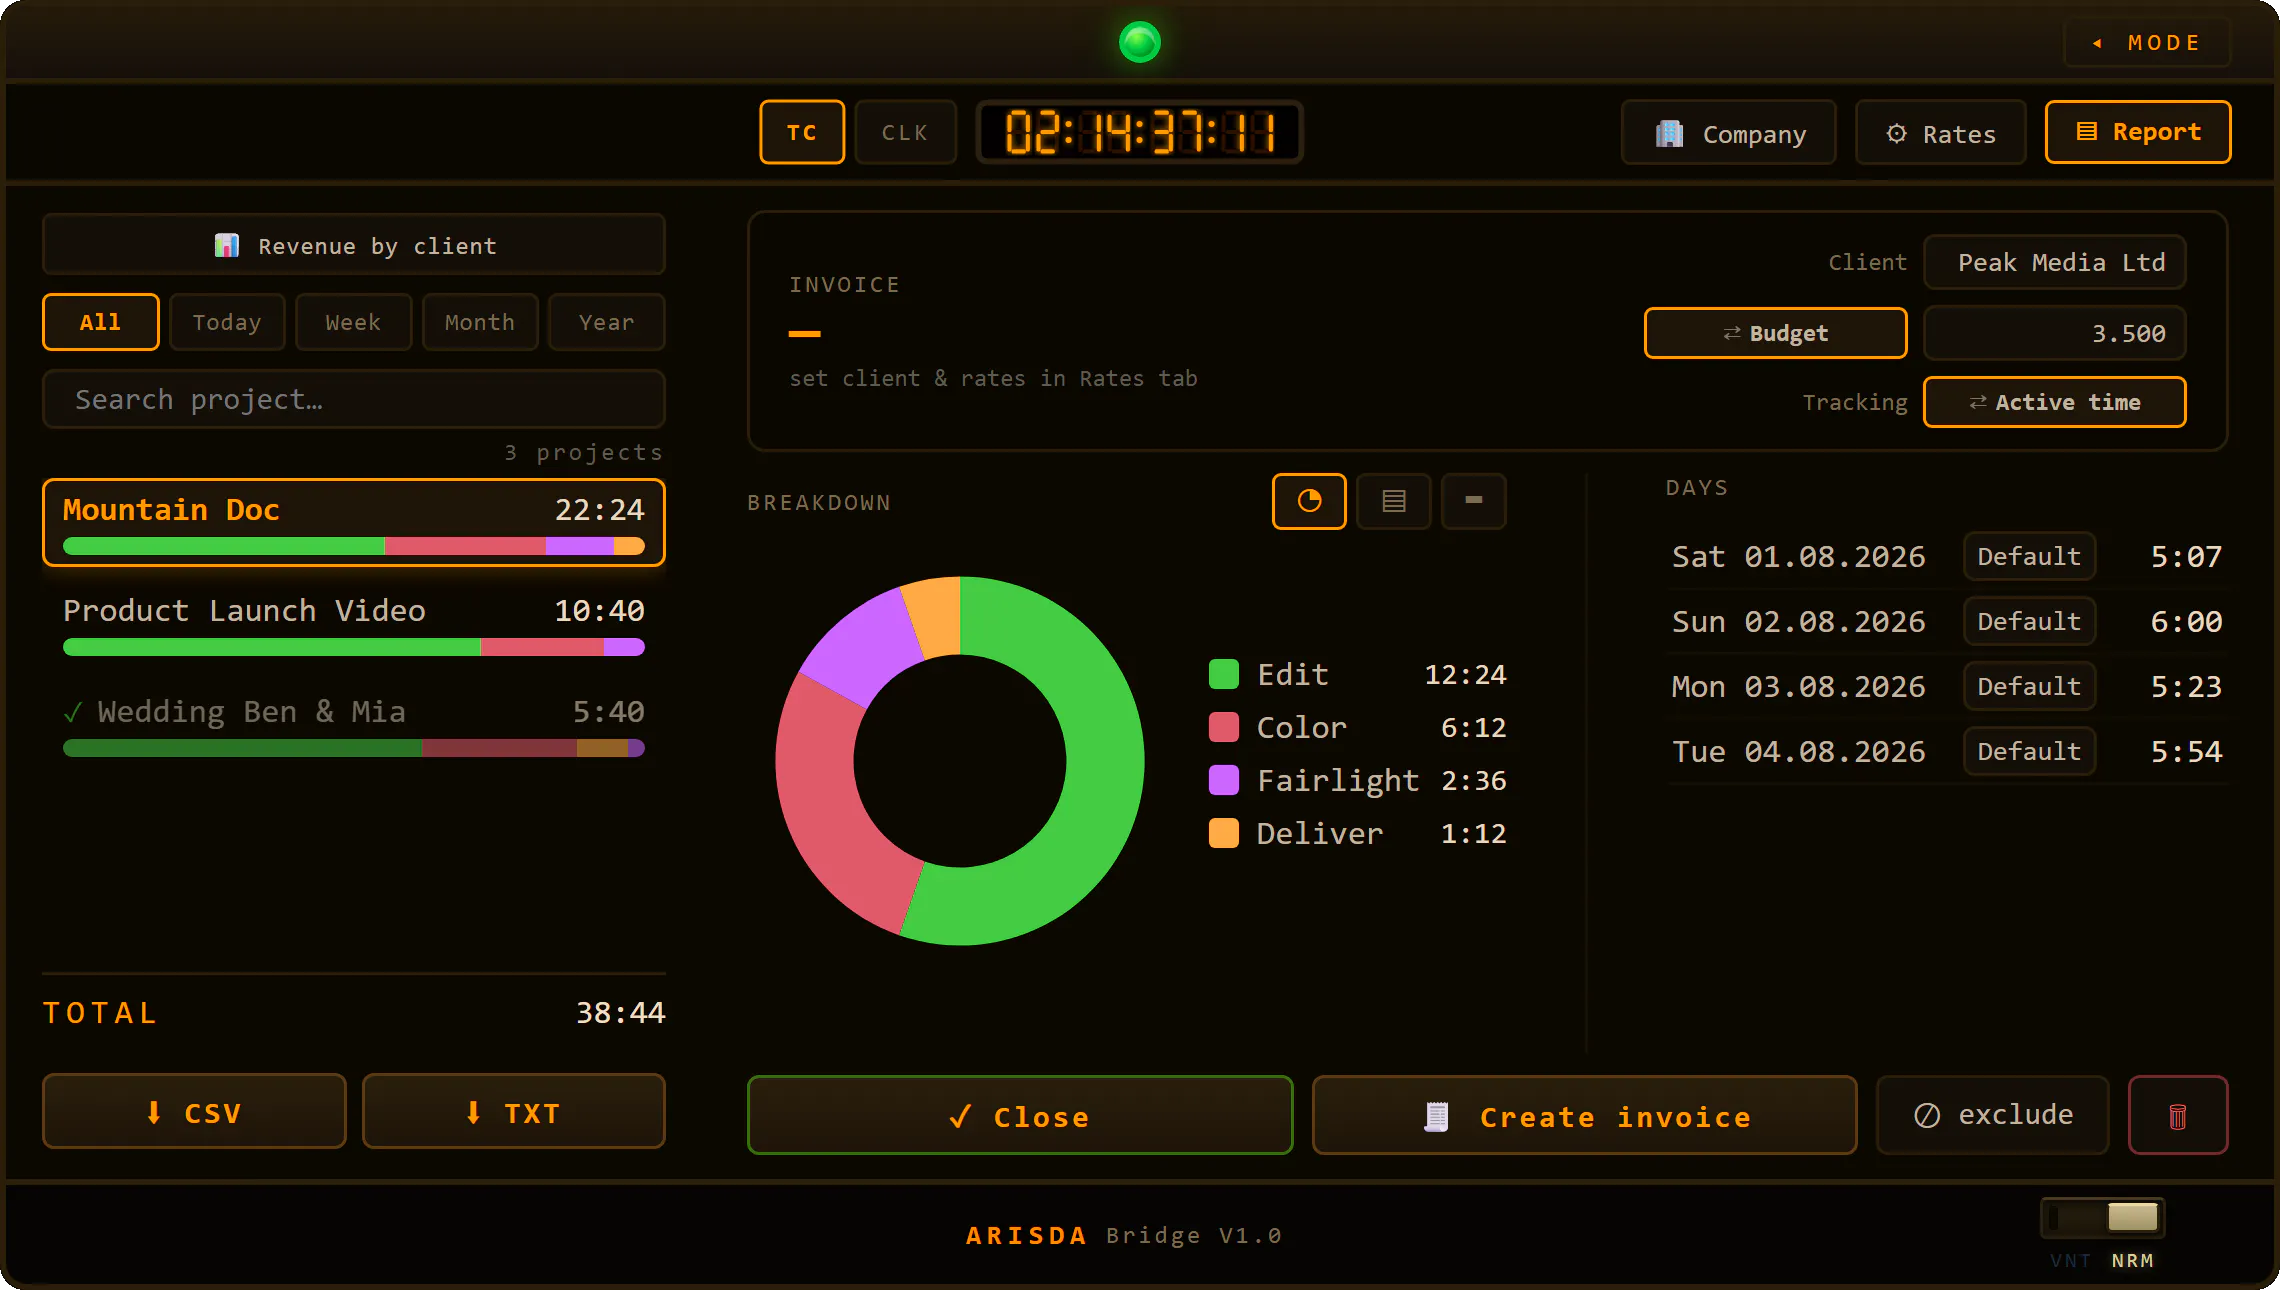Toggle Active time tracking mode

[x=2055, y=402]
